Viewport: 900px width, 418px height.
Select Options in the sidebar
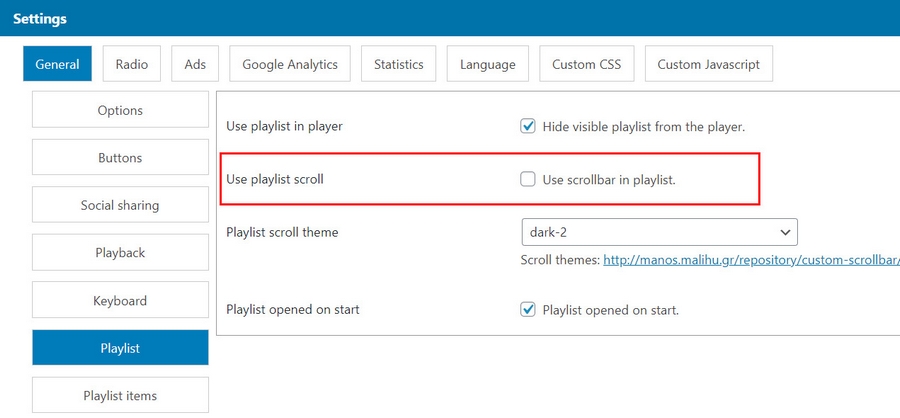(x=120, y=110)
